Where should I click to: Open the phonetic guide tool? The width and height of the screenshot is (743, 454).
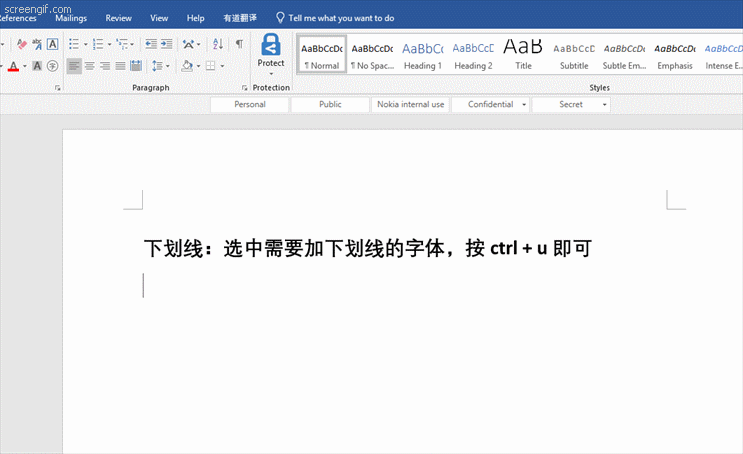click(x=37, y=44)
